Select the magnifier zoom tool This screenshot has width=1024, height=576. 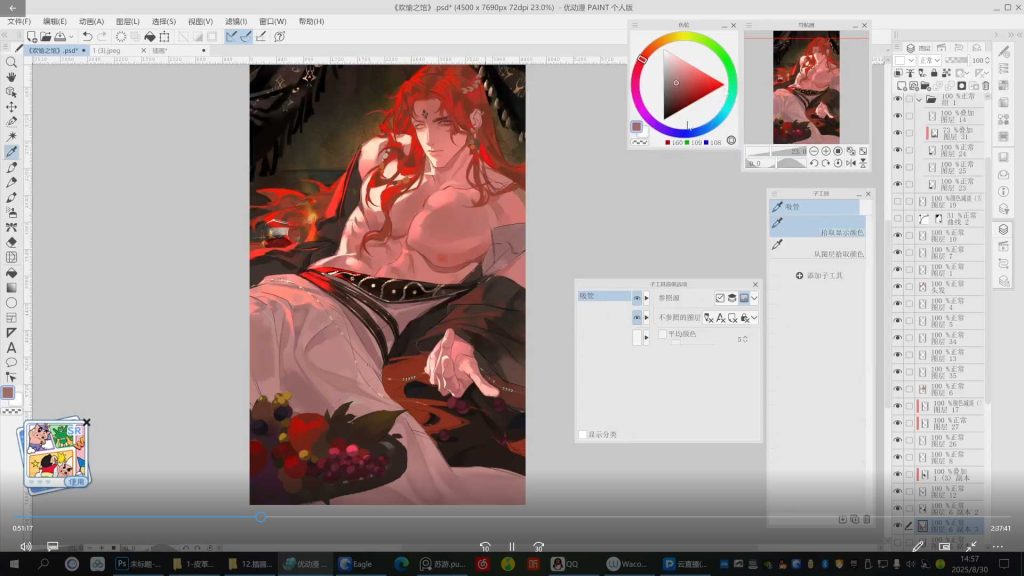coord(11,62)
